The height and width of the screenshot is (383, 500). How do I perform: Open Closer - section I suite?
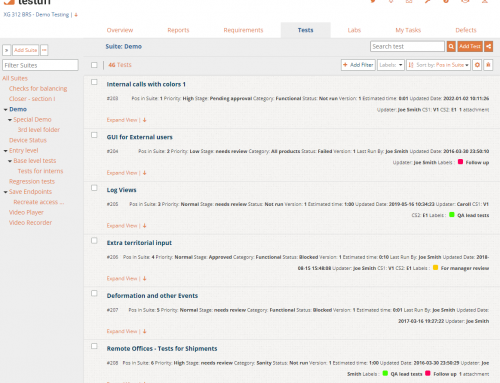32,99
